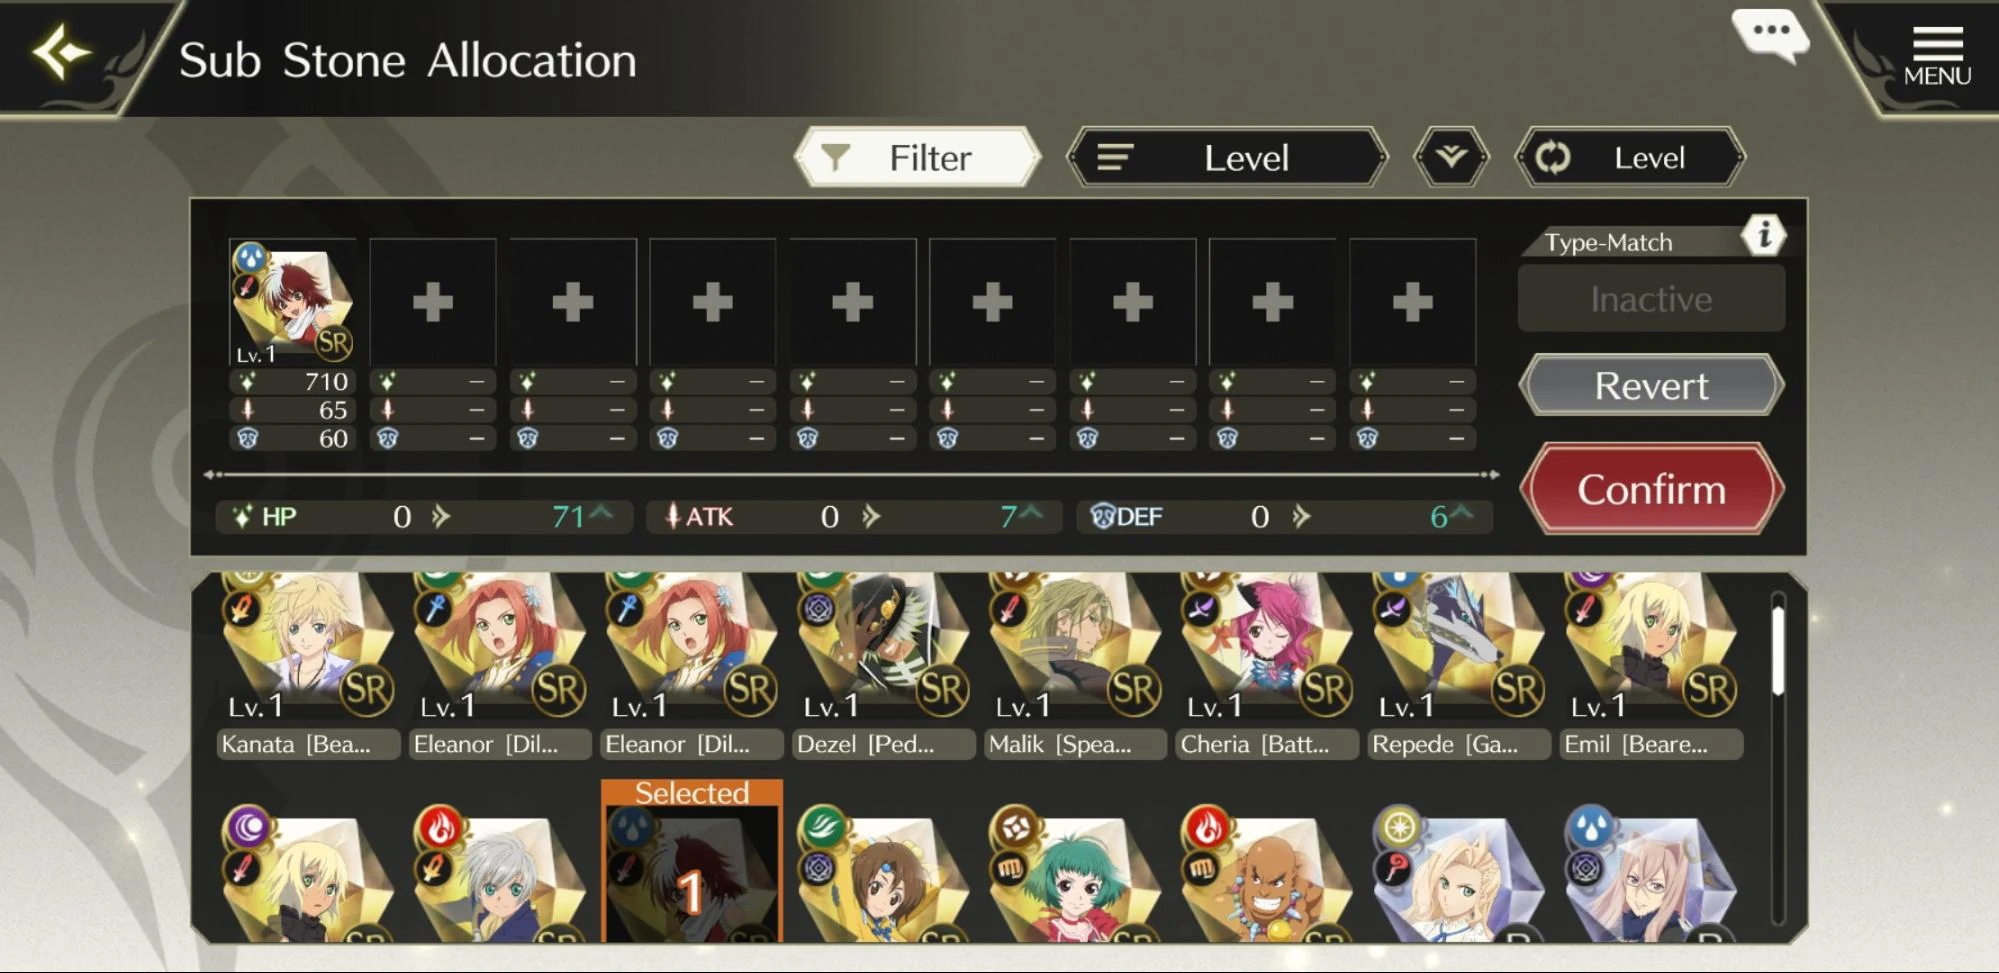
Task: Toggle the Level display switch button
Action: 1630,157
